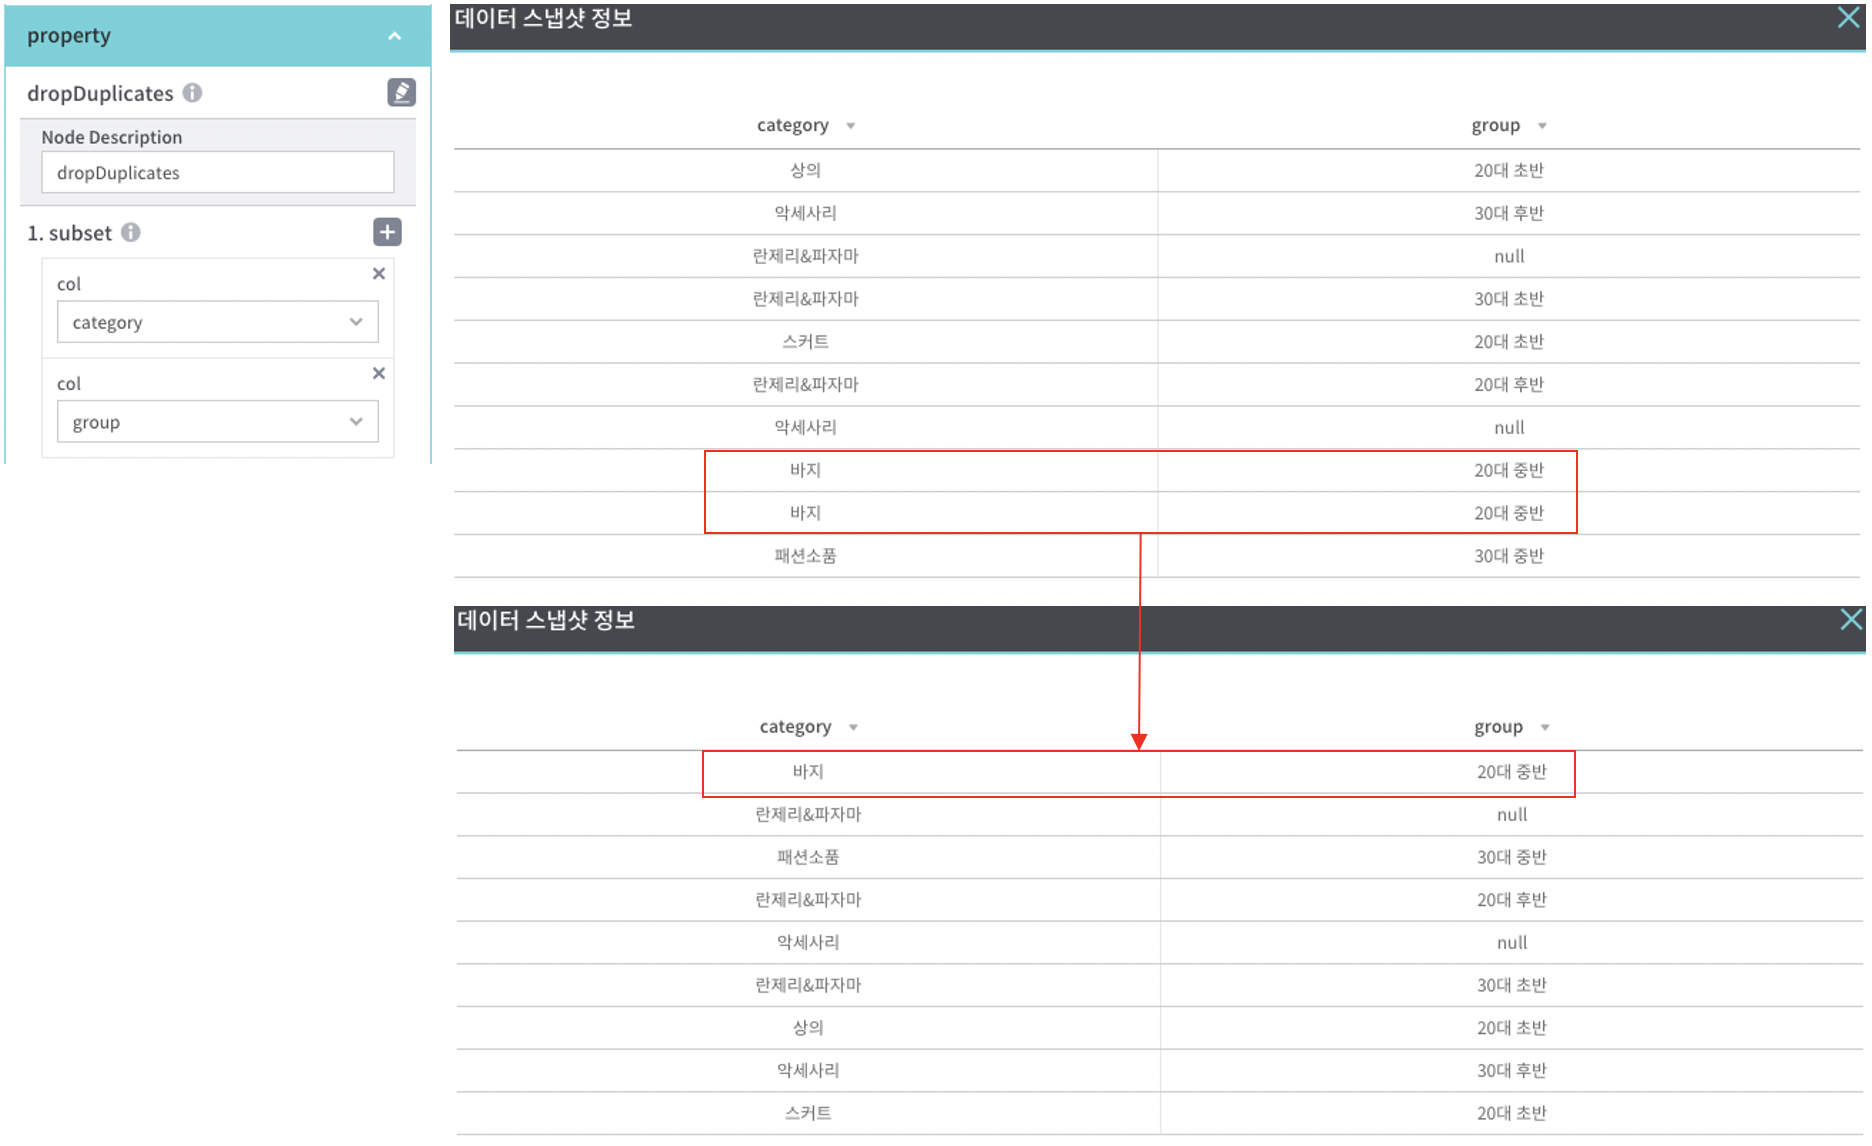This screenshot has height=1146, width=1872.
Task: Click the dropDuplicates panel title
Action: [x=100, y=93]
